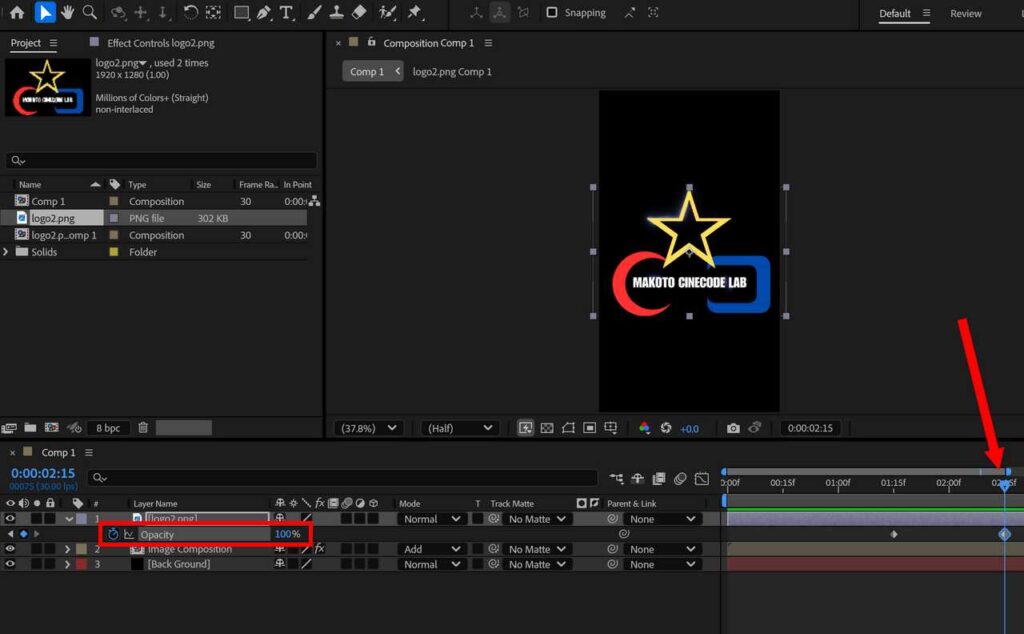This screenshot has height=634, width=1024.
Task: Click the 8 bpc color depth button
Action: coord(108,428)
